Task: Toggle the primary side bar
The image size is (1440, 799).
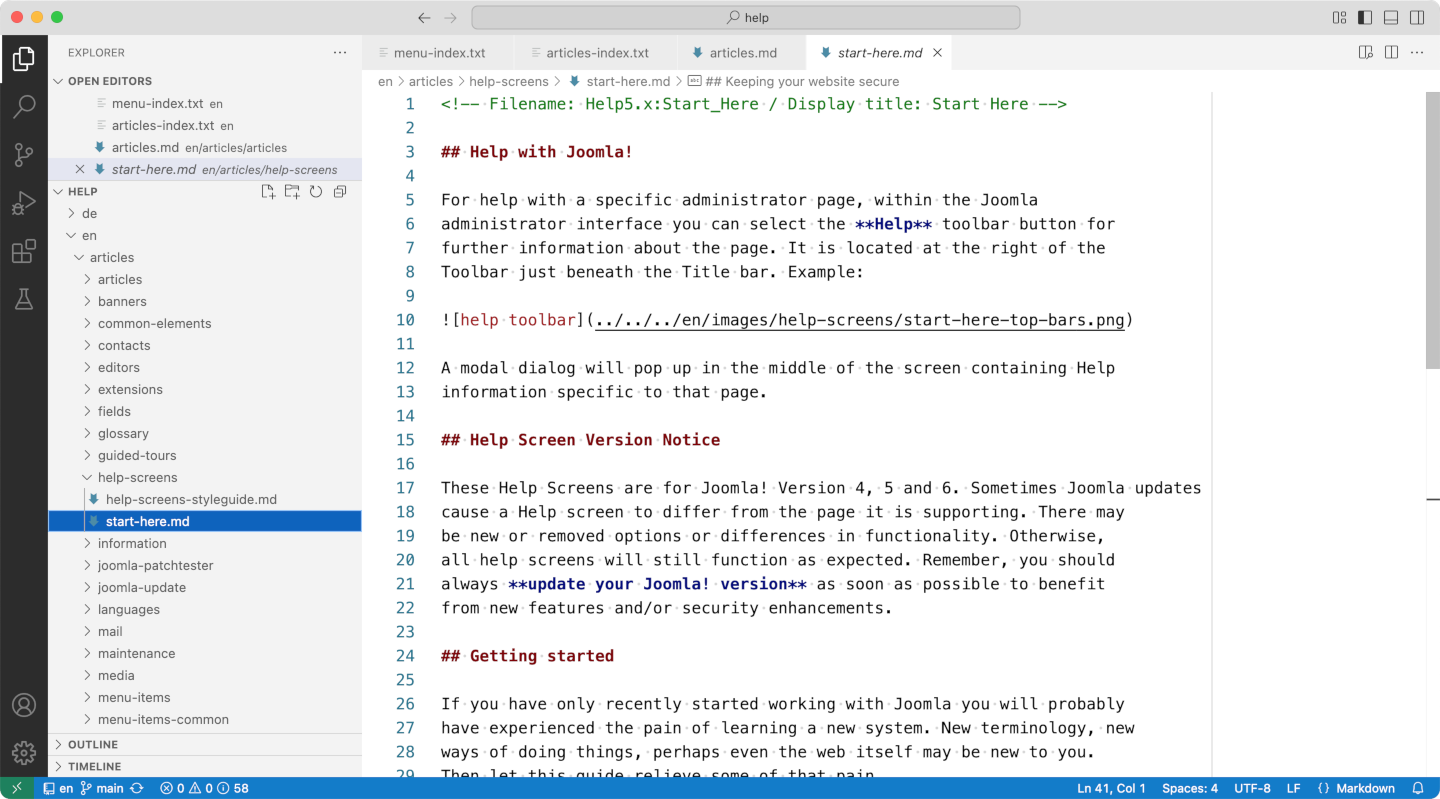Action: tap(1365, 17)
